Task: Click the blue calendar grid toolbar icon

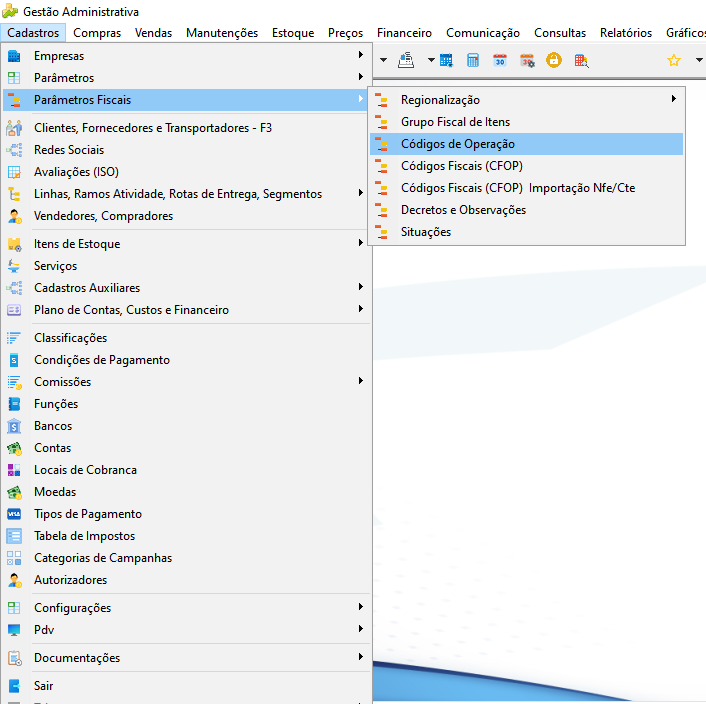Action: [446, 60]
